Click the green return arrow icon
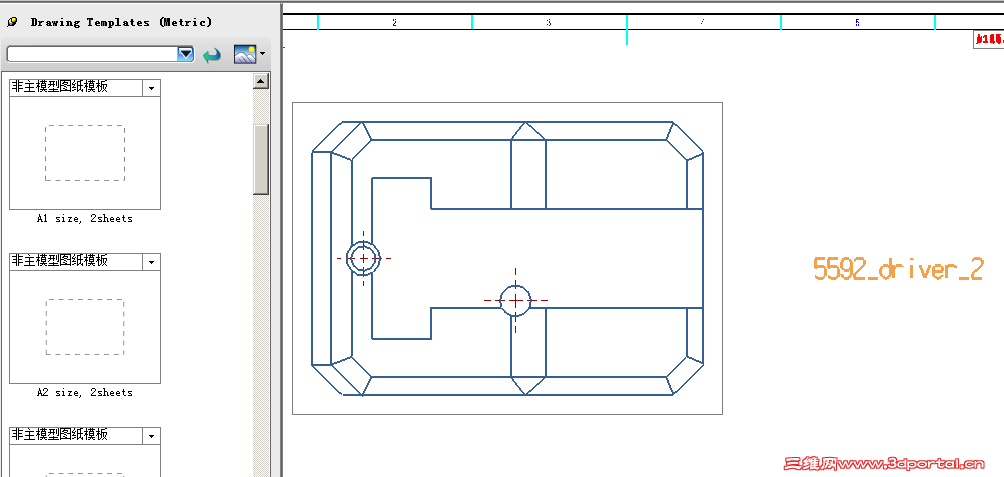The height and width of the screenshot is (477, 1004). (x=212, y=55)
